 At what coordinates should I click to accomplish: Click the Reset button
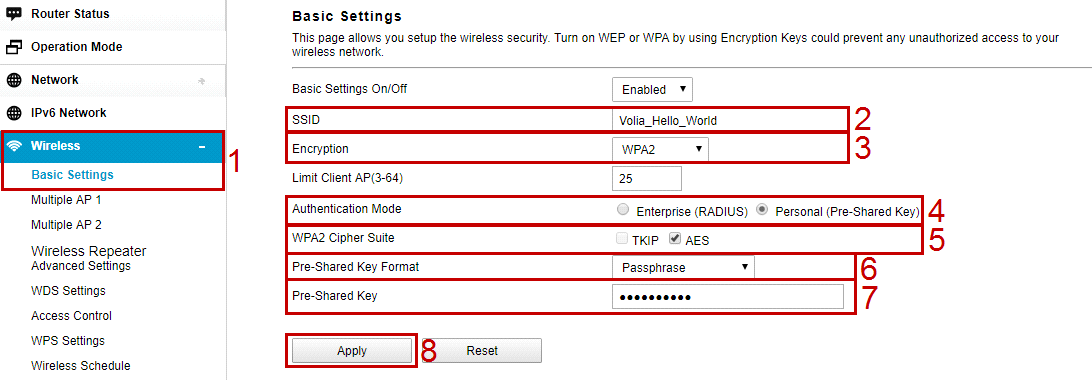pos(482,351)
